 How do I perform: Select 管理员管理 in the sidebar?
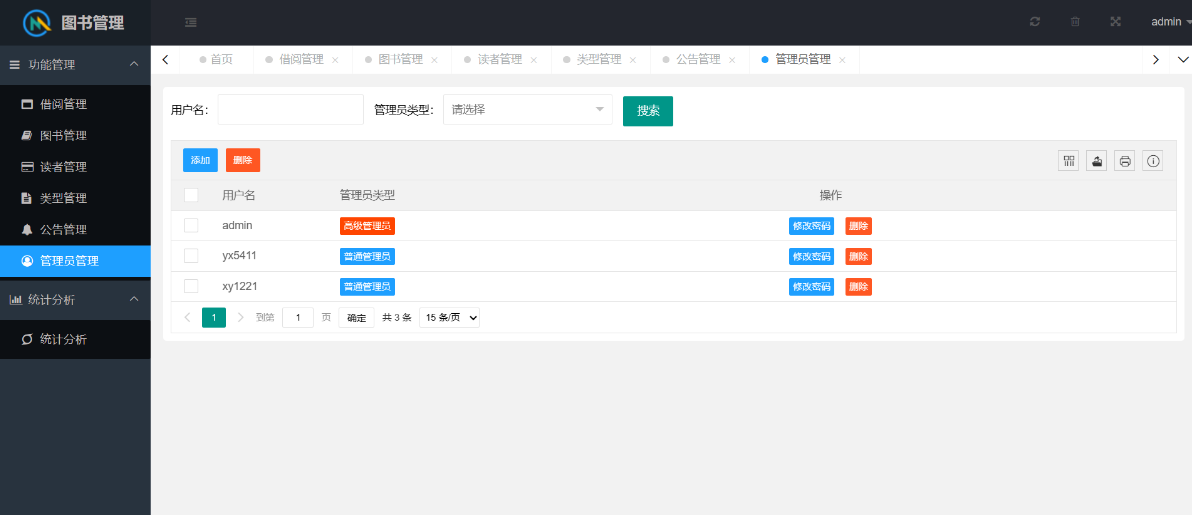75,261
